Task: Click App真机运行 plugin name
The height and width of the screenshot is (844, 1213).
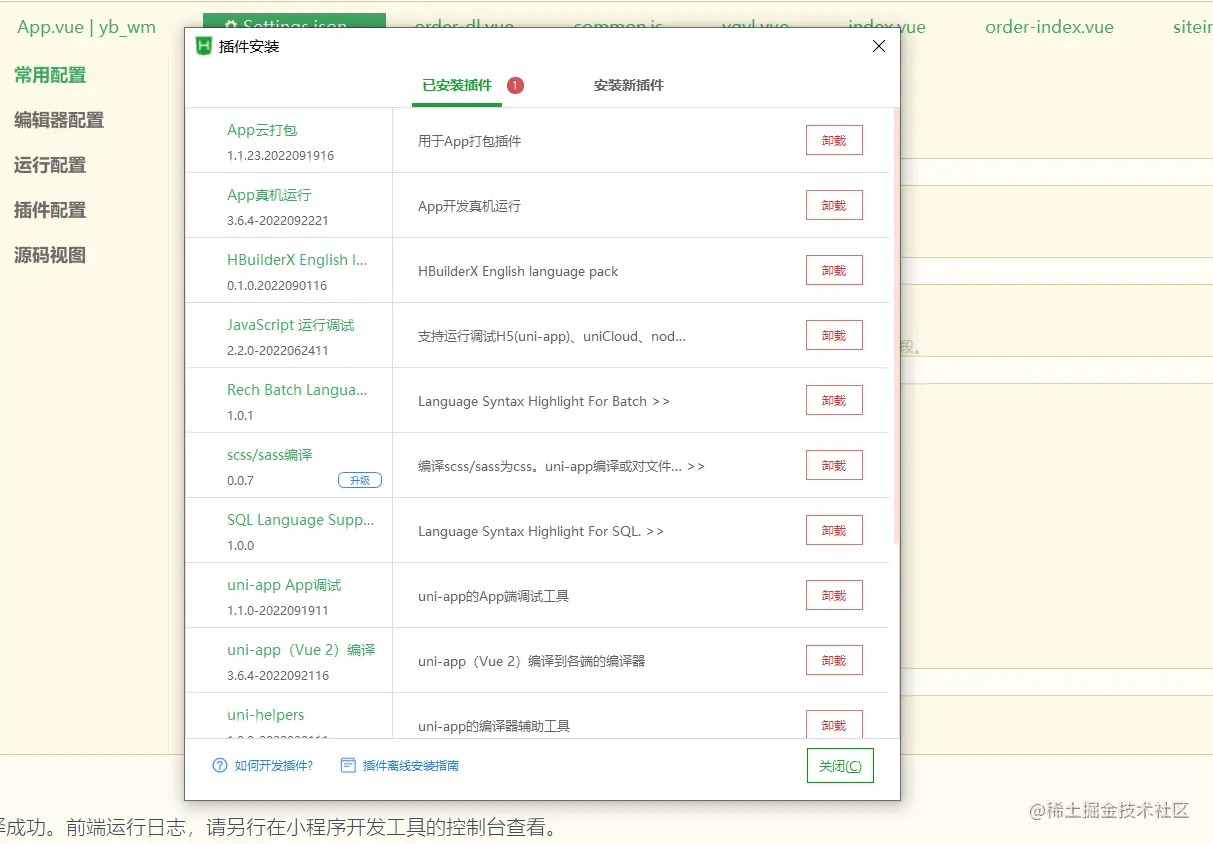Action: coord(269,195)
